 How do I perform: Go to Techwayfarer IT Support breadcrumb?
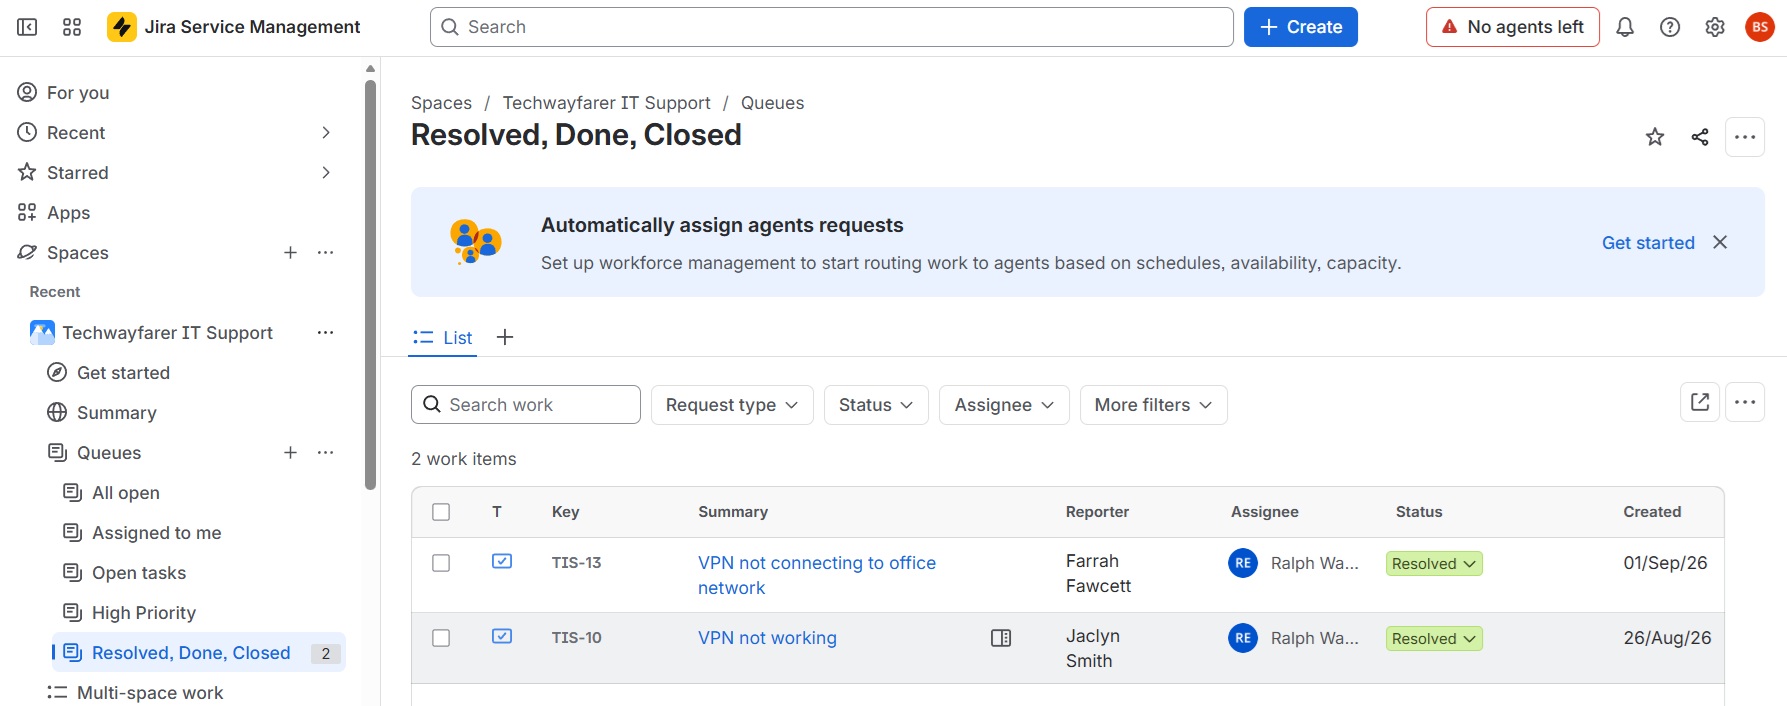606,103
